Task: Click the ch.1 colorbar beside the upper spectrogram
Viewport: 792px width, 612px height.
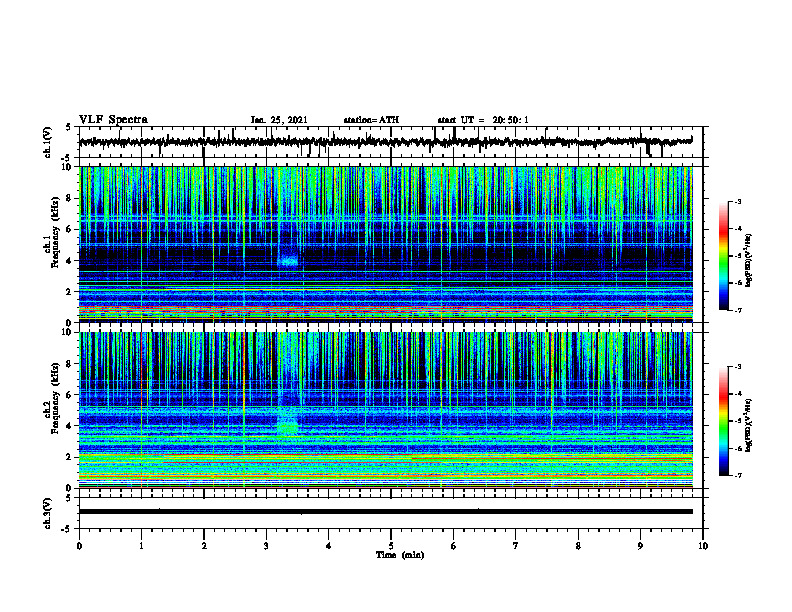Action: point(723,256)
